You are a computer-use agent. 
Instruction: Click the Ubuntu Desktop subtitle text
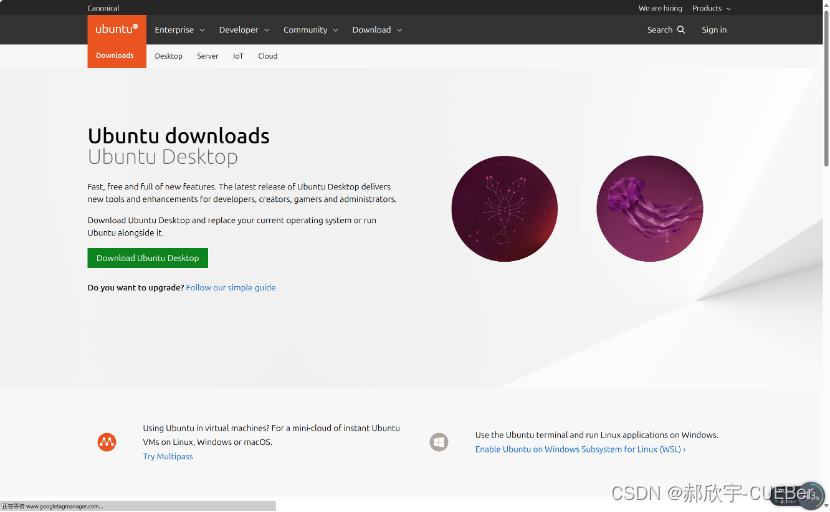(x=163, y=157)
